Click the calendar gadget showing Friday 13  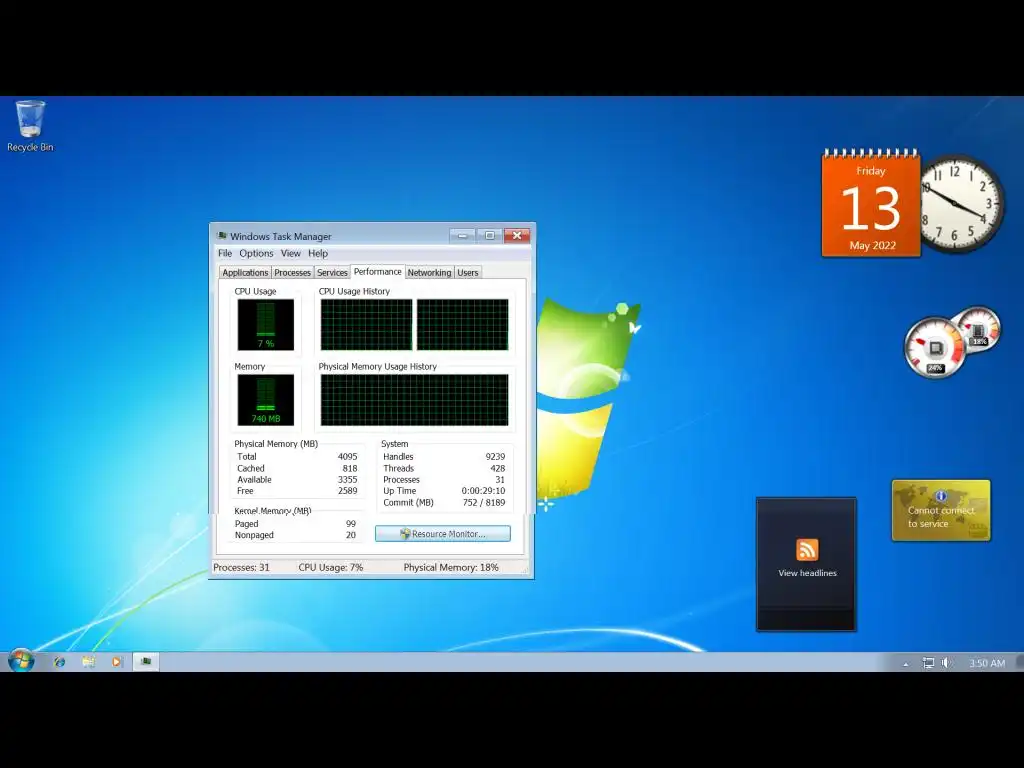click(x=871, y=203)
